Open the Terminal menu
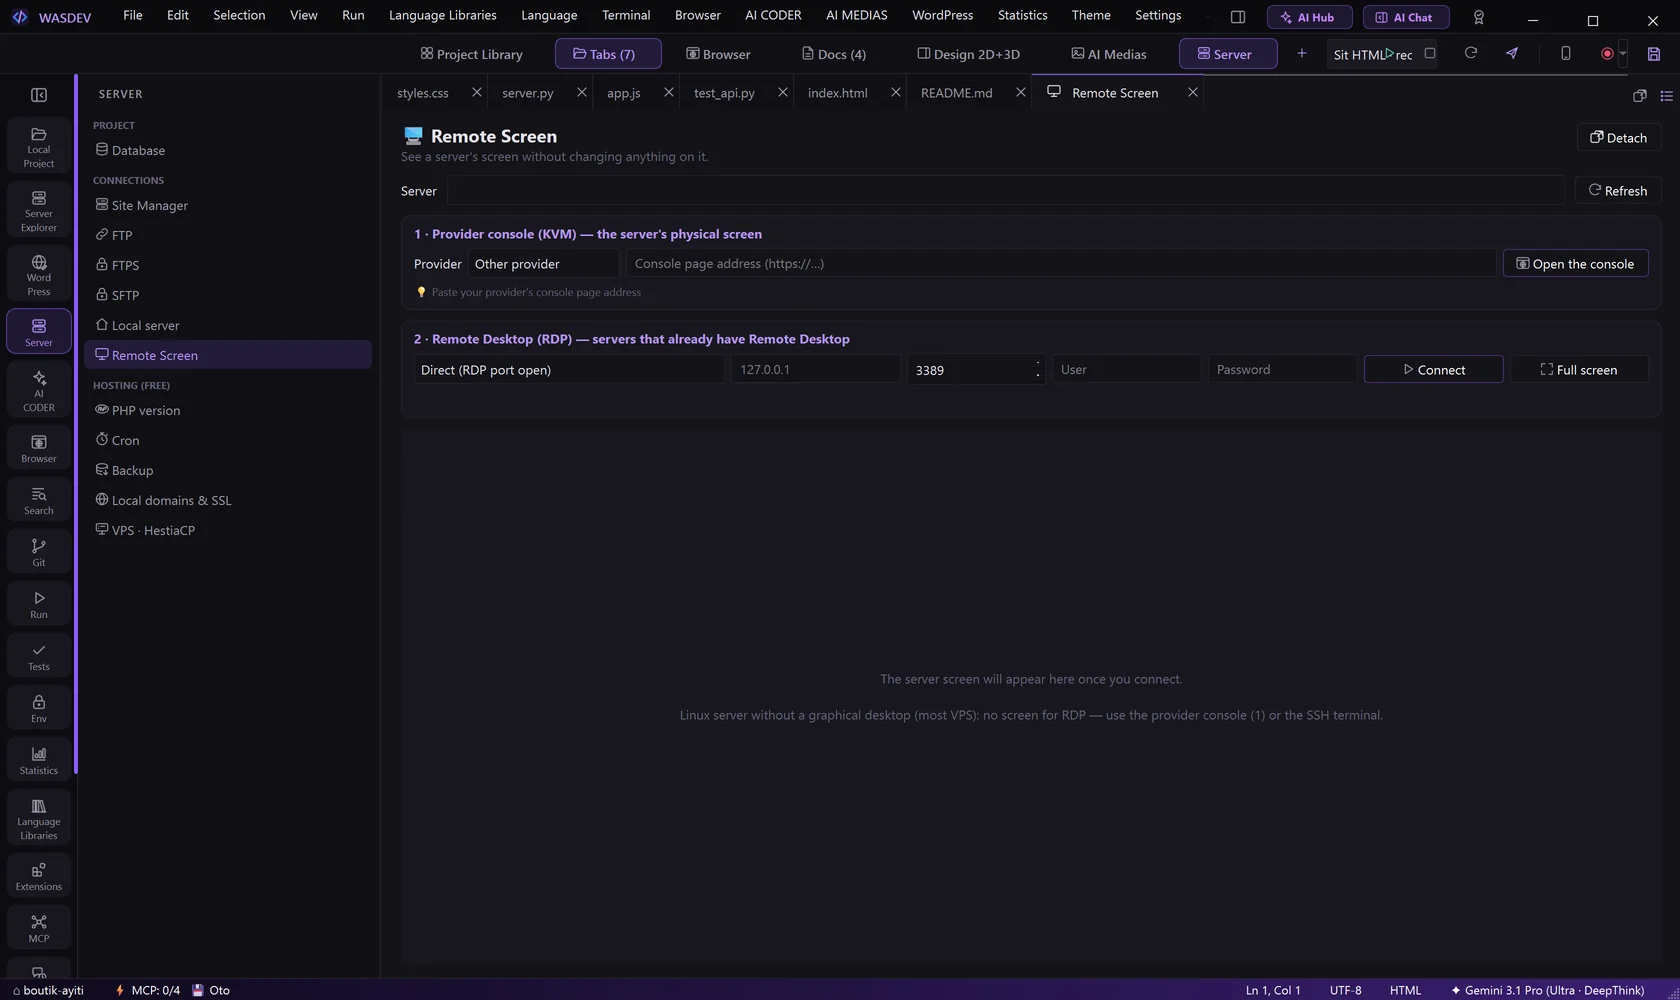Screen dimensions: 1680x1000 pyautogui.click(x=626, y=15)
